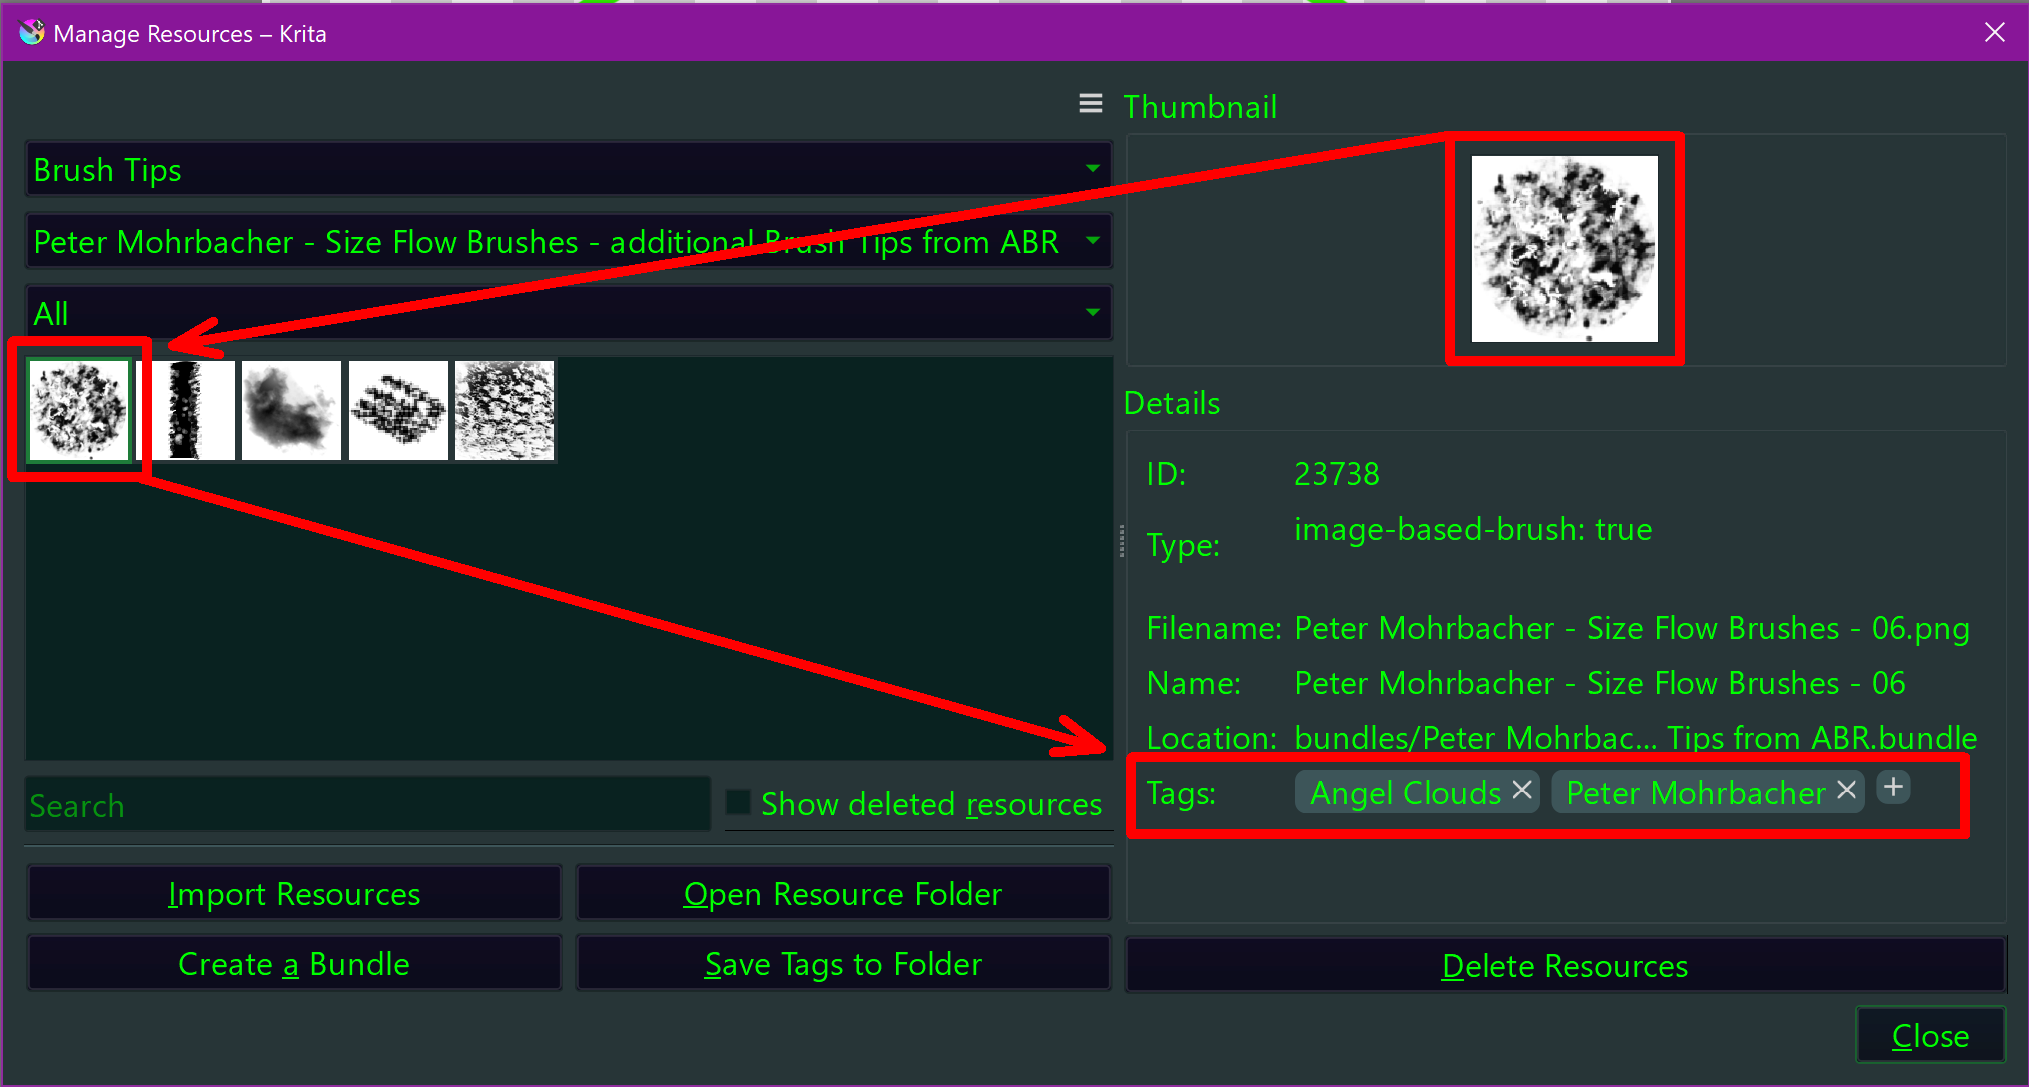Remove the Angel Clouds tag
The height and width of the screenshot is (1087, 2029).
[x=1521, y=790]
